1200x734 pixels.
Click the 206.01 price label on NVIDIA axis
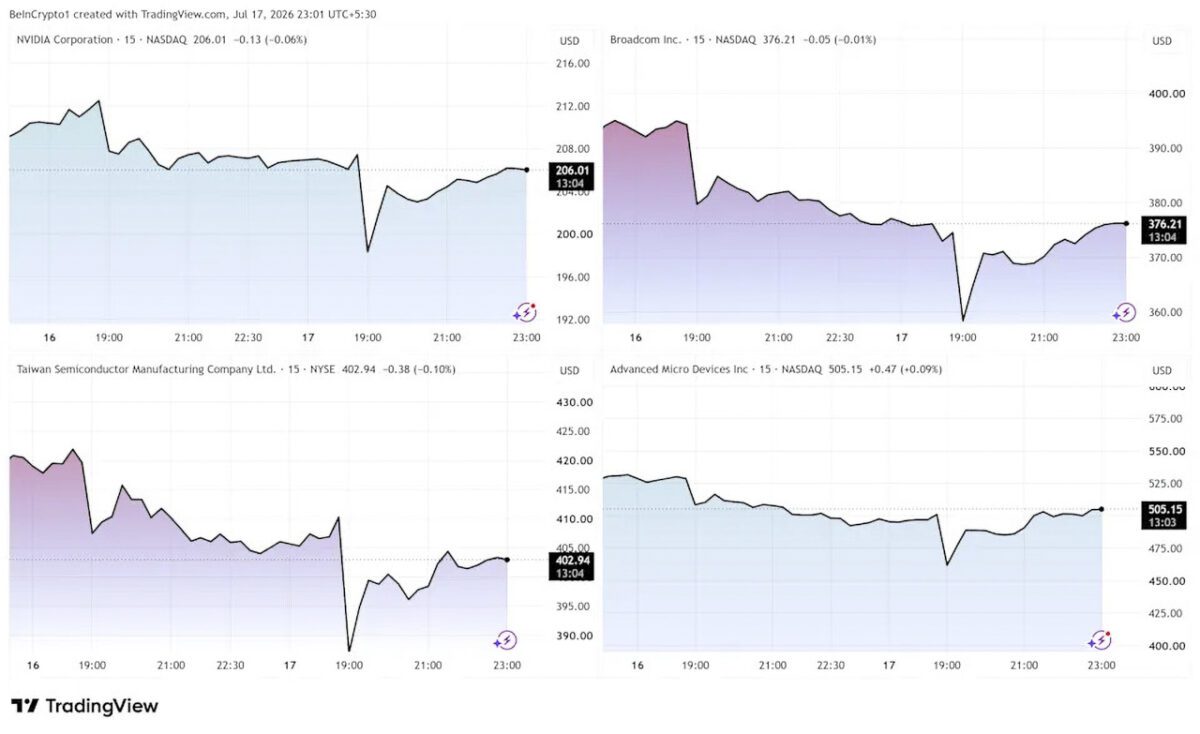click(x=572, y=170)
